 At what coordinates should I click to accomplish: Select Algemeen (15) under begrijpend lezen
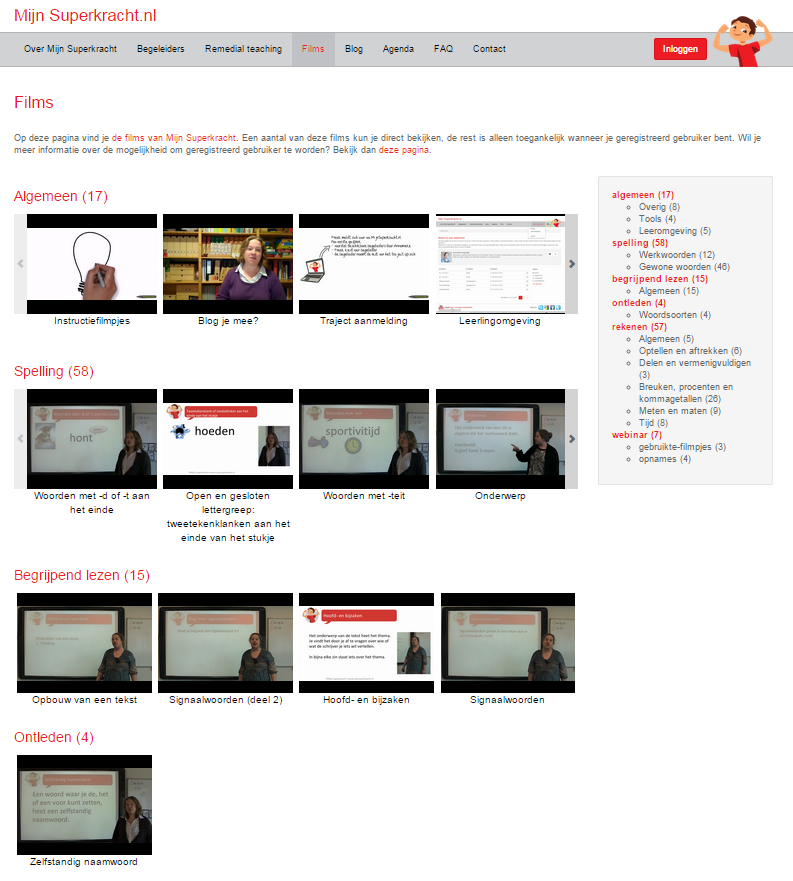coord(669,291)
